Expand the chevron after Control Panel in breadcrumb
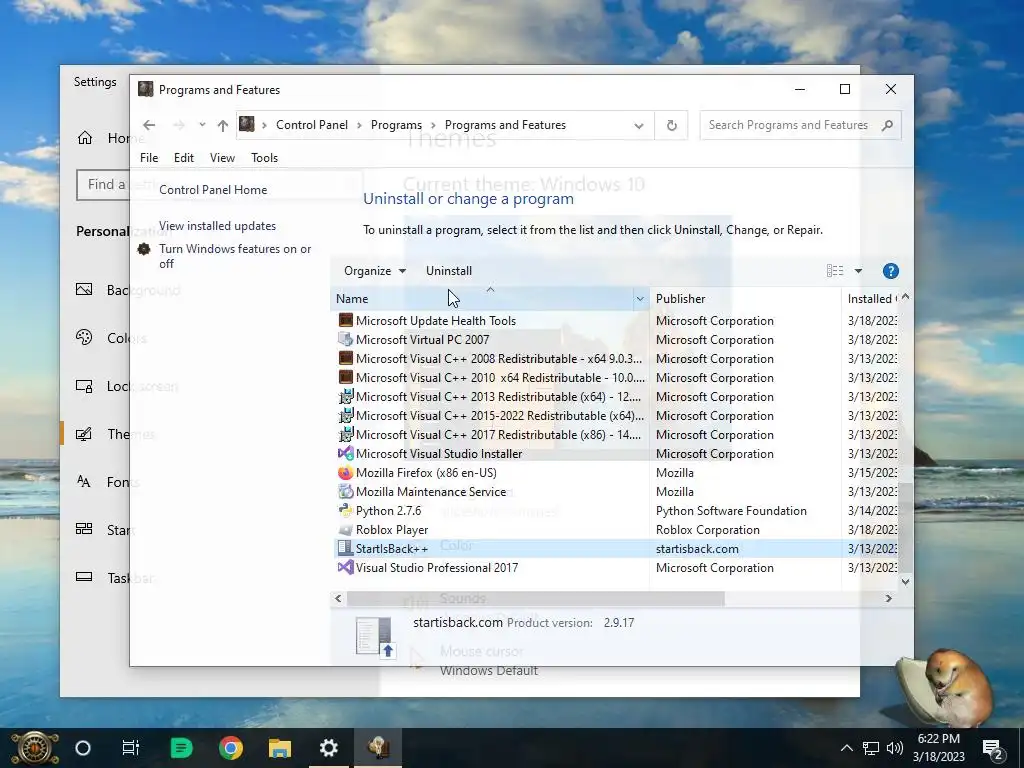 pyautogui.click(x=359, y=125)
